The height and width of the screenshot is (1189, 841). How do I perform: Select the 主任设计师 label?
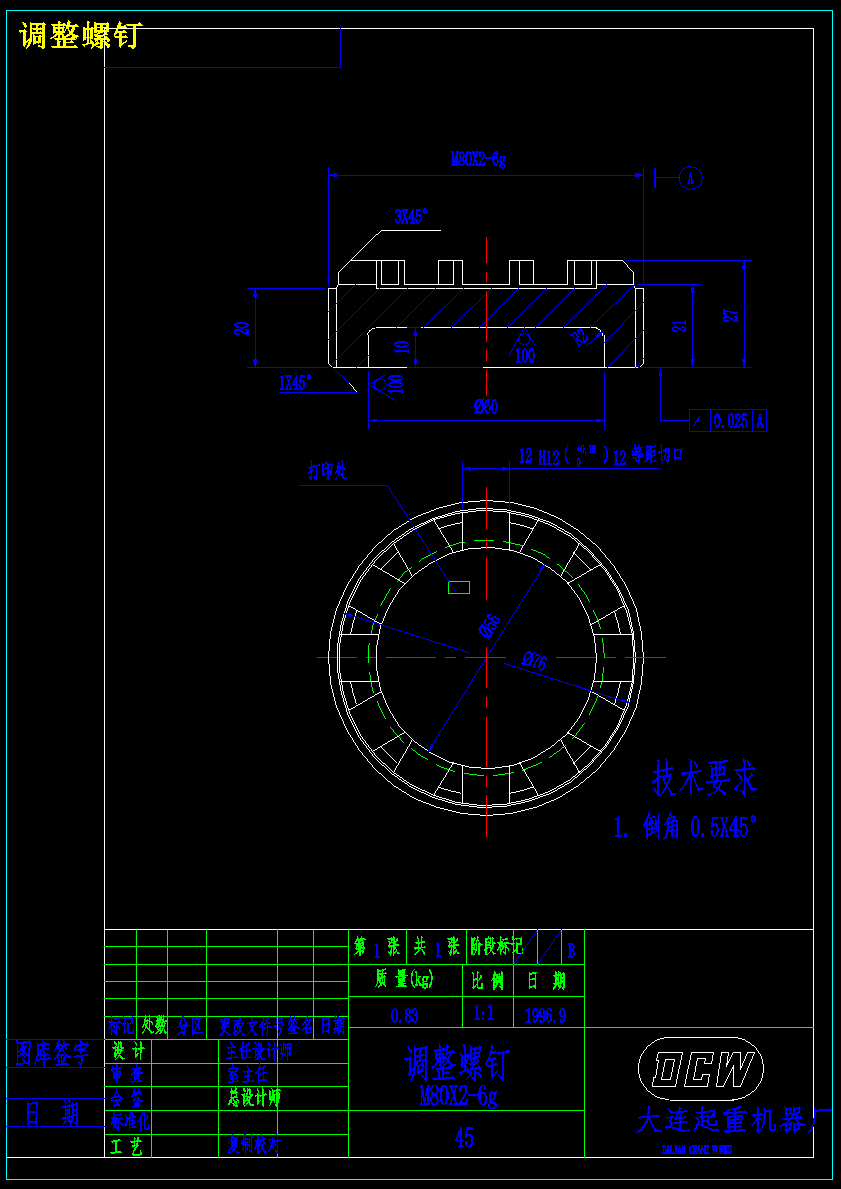tap(259, 1051)
